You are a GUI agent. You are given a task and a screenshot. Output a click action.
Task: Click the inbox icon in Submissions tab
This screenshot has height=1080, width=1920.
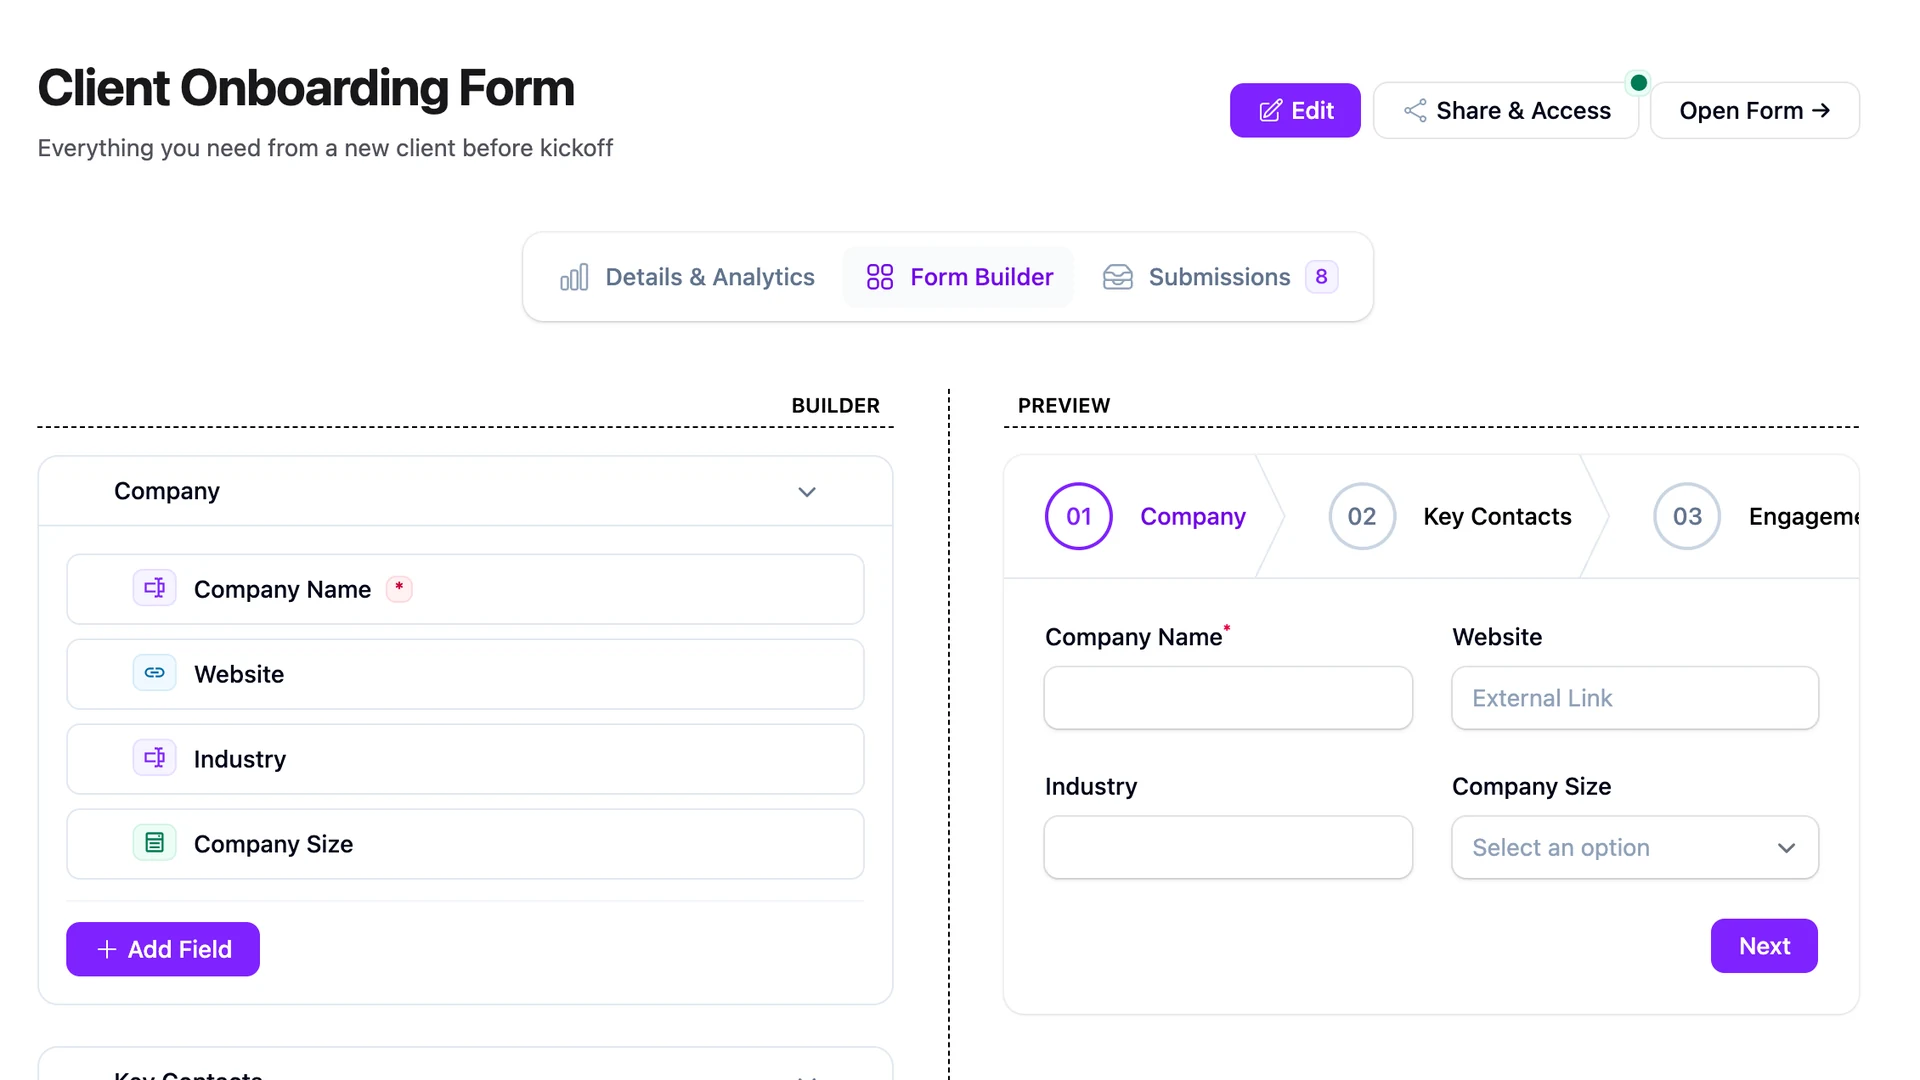point(1118,277)
